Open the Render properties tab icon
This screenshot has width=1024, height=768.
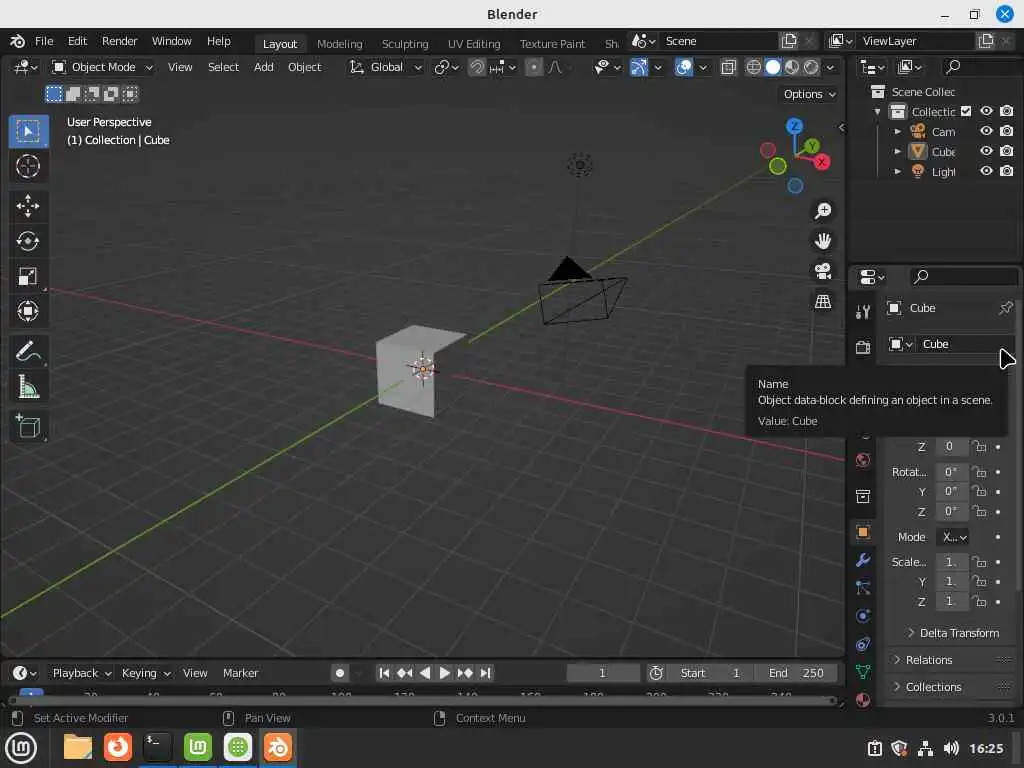pyautogui.click(x=863, y=347)
